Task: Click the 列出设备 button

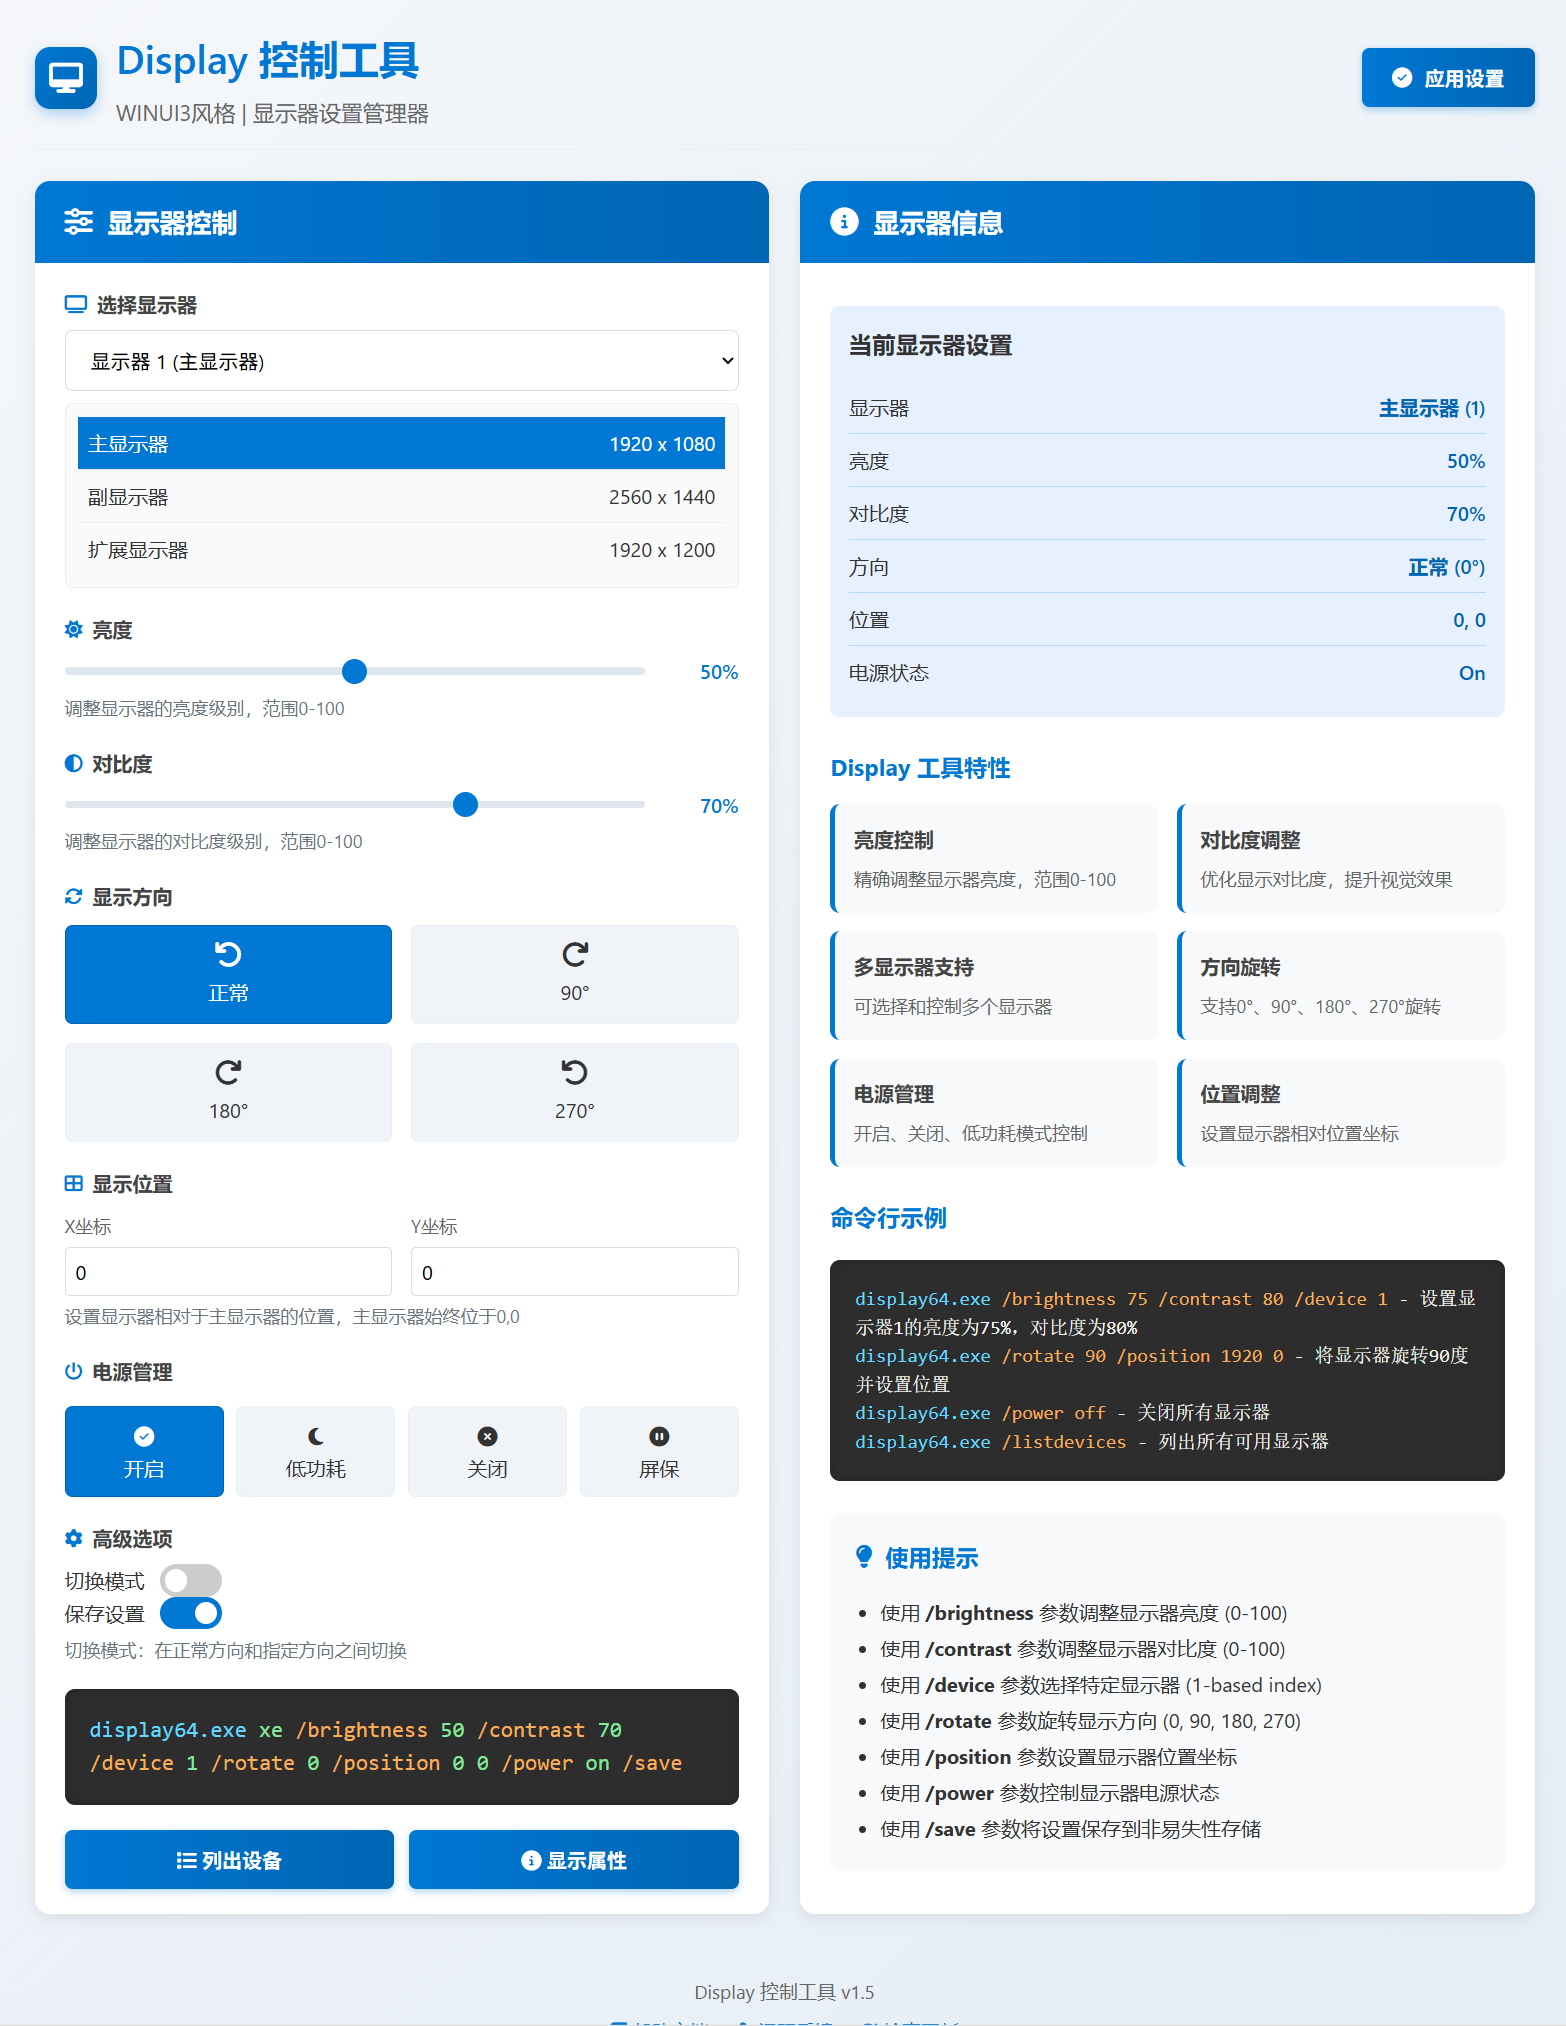Action: 229,1860
